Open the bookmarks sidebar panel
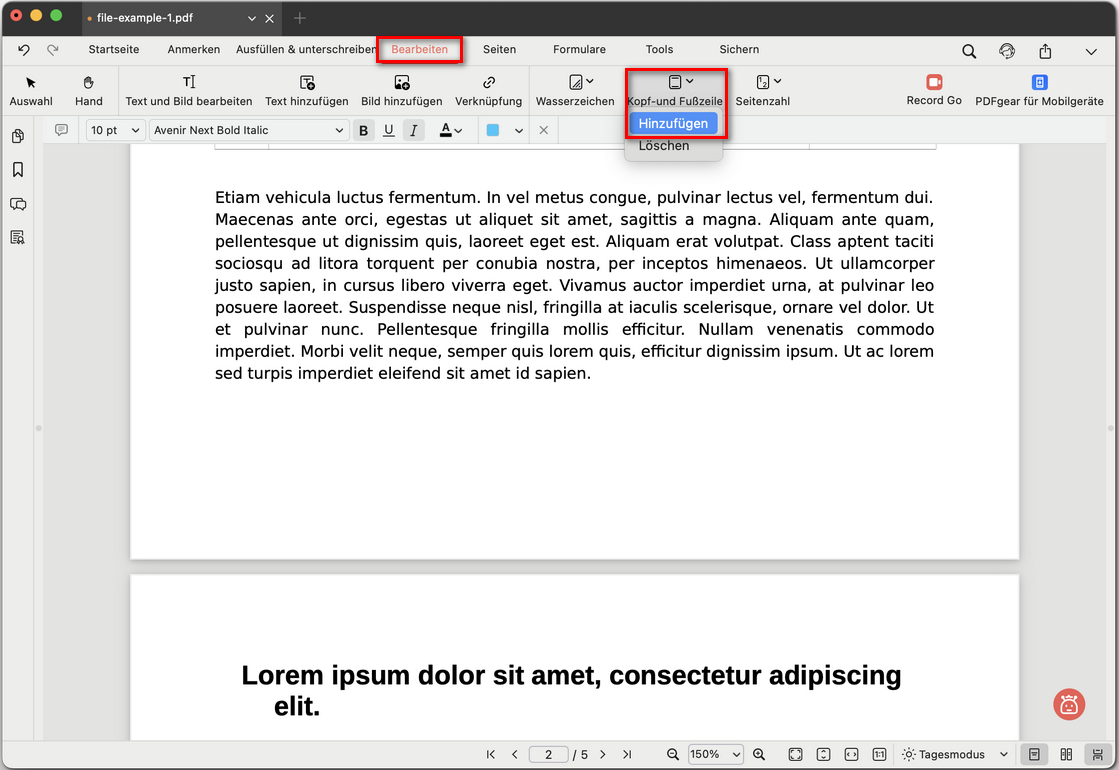 point(17,170)
